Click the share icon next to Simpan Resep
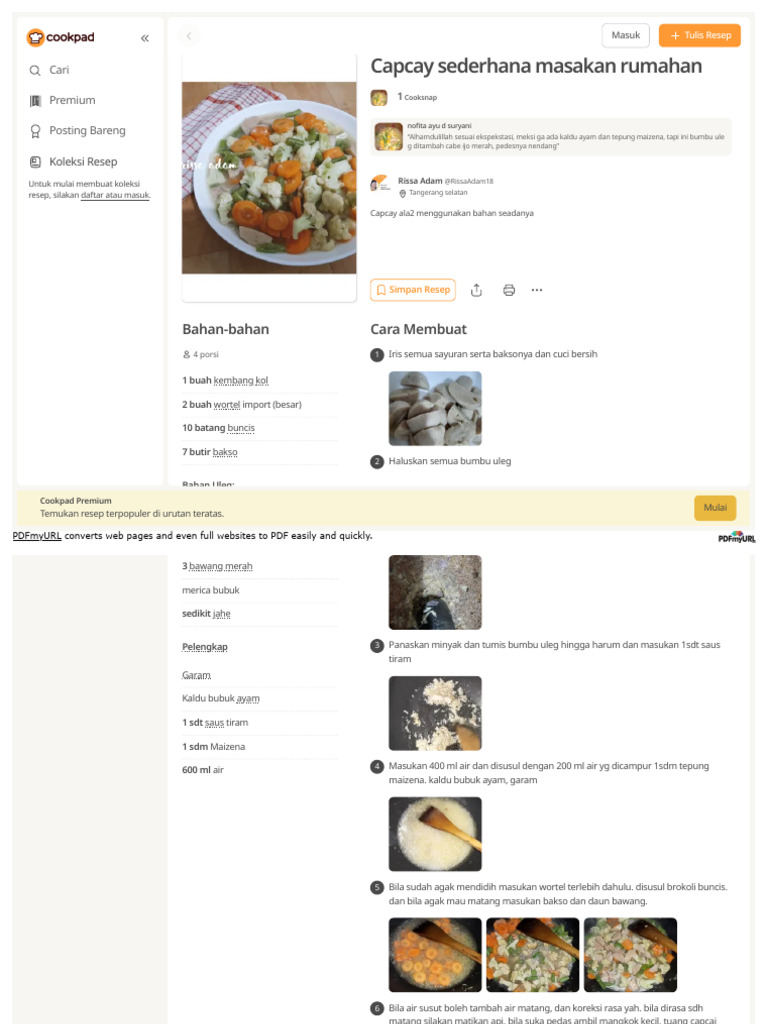The height and width of the screenshot is (1024, 768). [x=476, y=290]
